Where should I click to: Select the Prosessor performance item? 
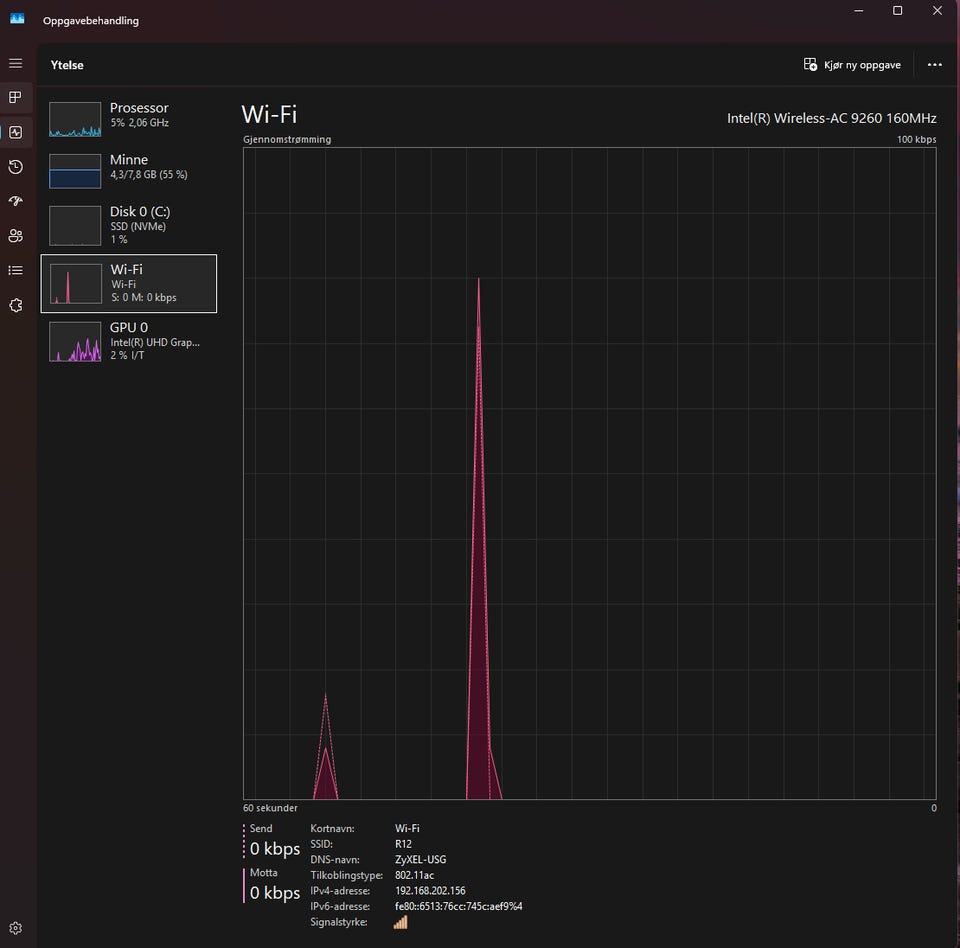[129, 119]
